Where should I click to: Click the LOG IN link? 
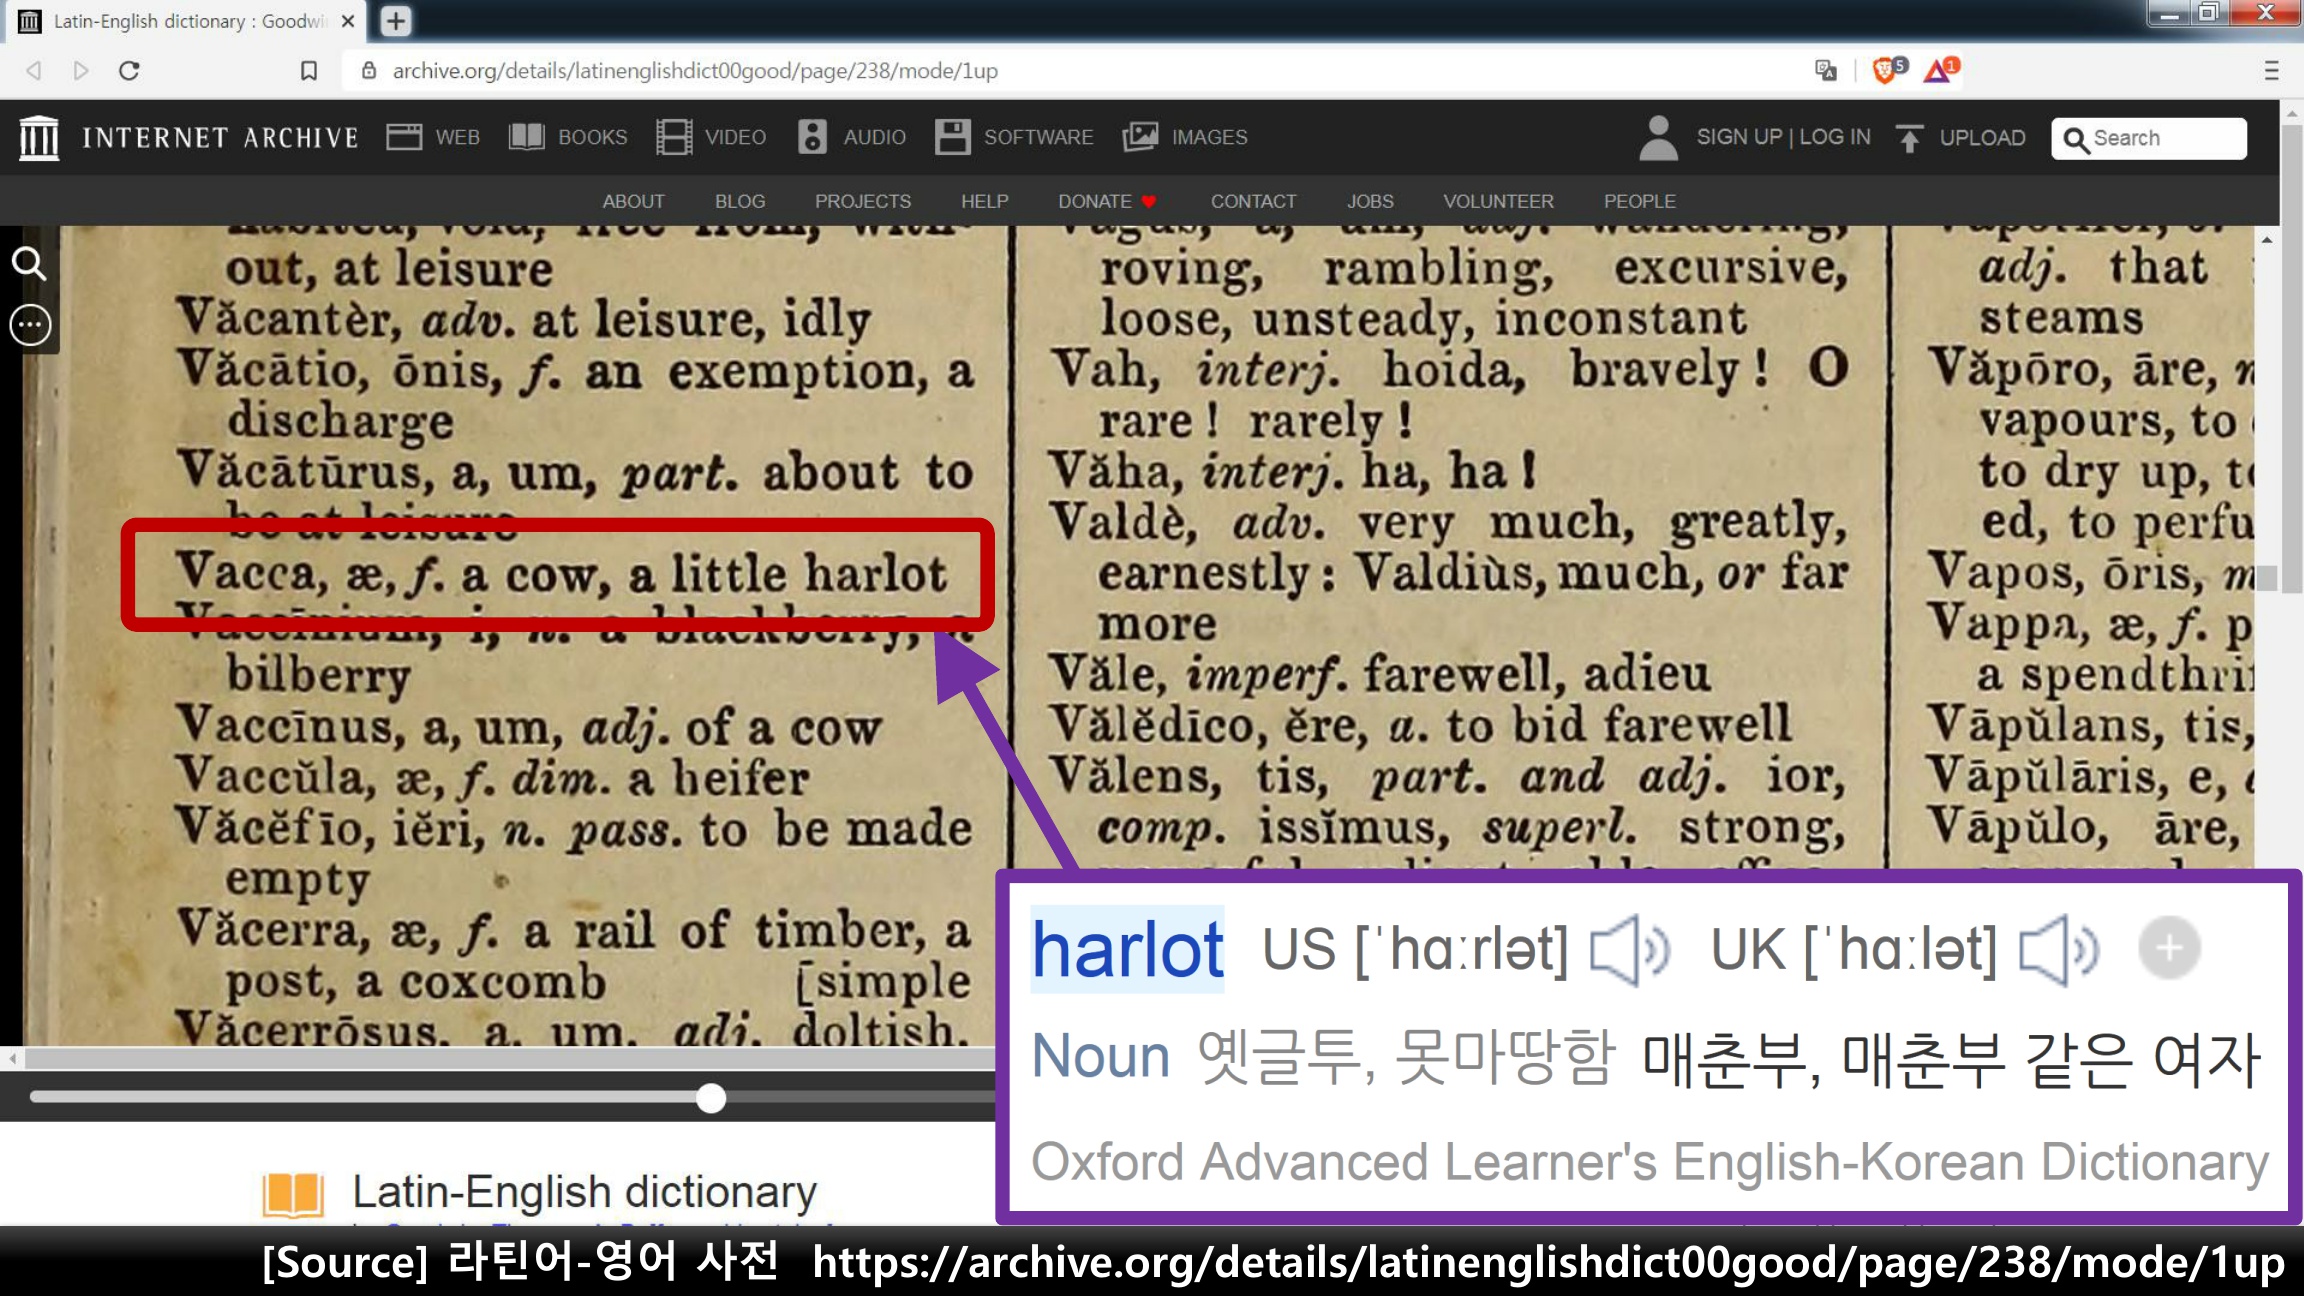pos(1835,137)
